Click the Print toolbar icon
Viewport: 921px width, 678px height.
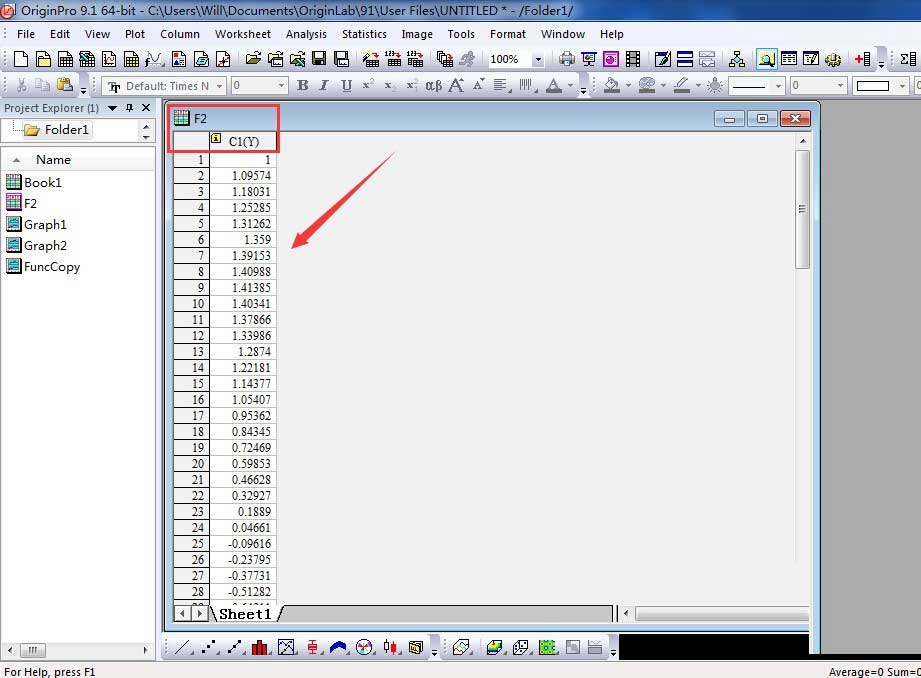point(567,59)
